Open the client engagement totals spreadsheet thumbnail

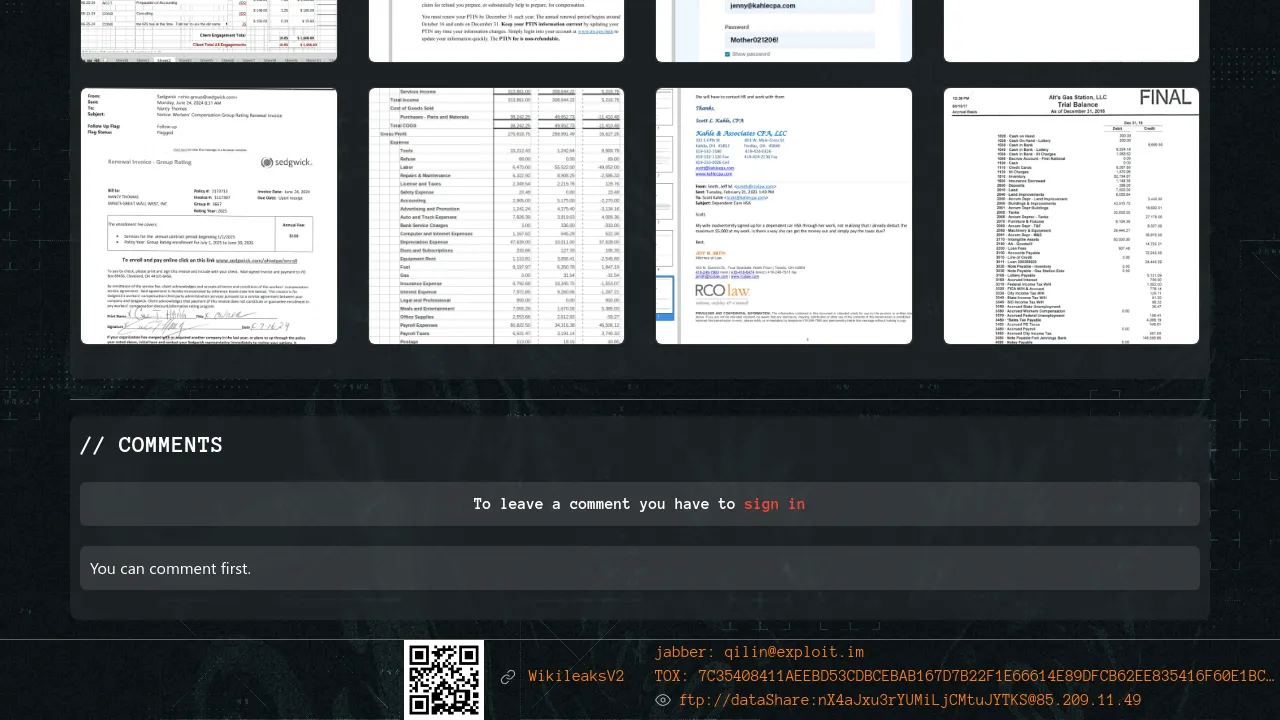tap(209, 30)
